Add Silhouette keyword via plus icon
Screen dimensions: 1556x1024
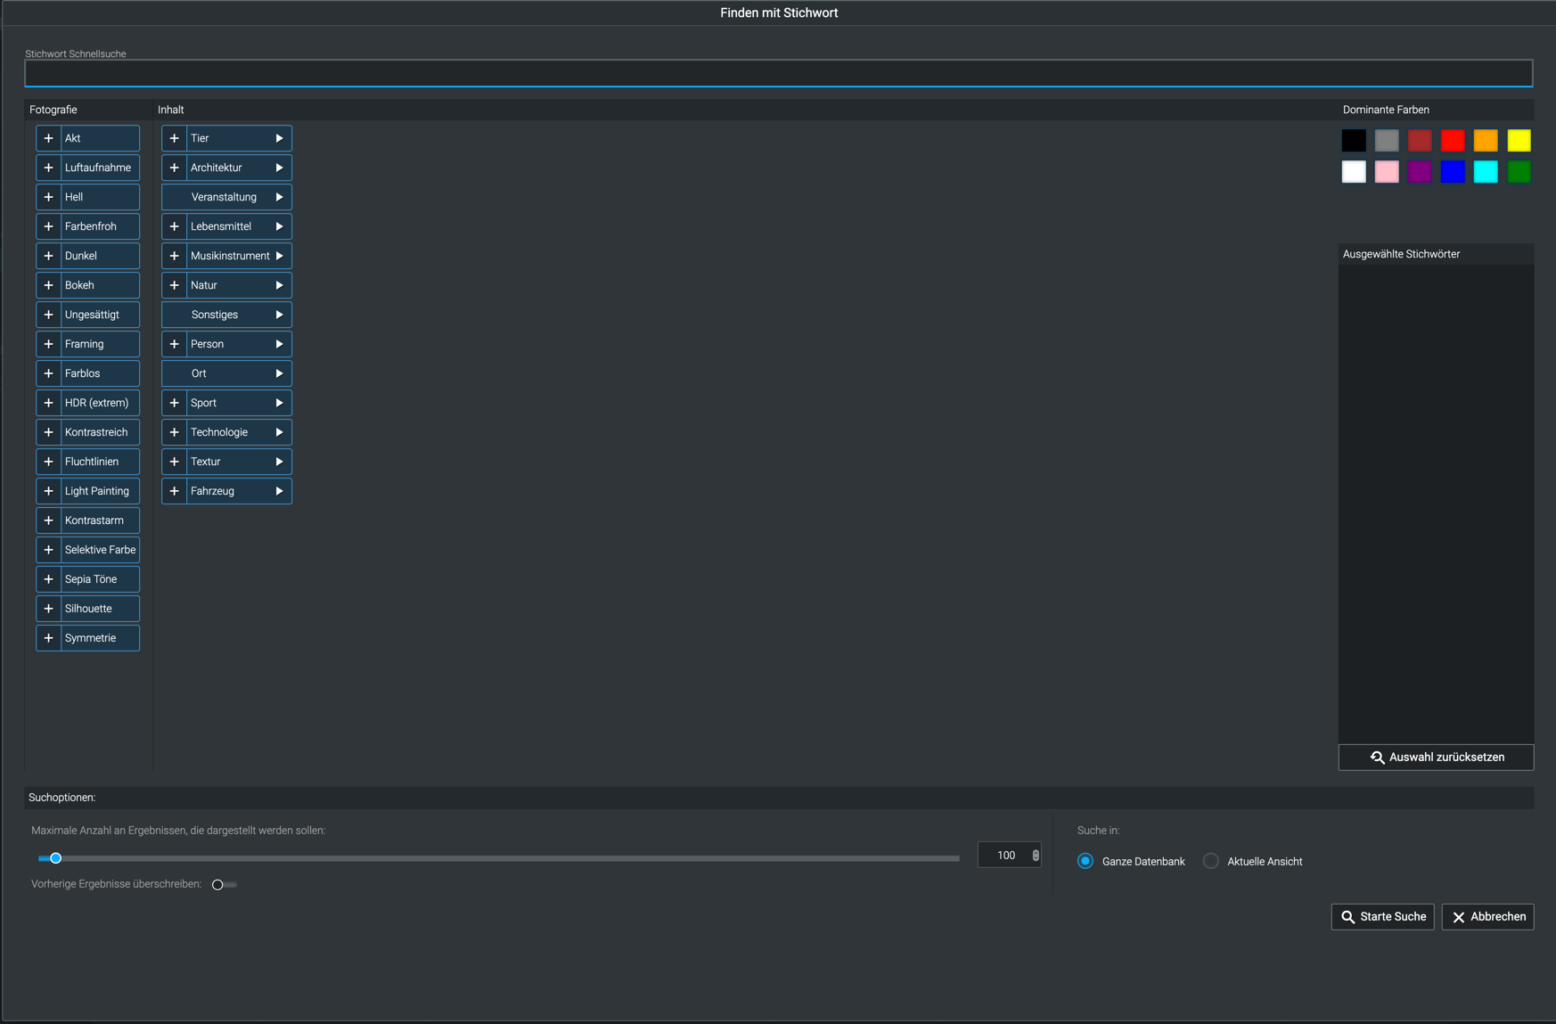click(48, 608)
